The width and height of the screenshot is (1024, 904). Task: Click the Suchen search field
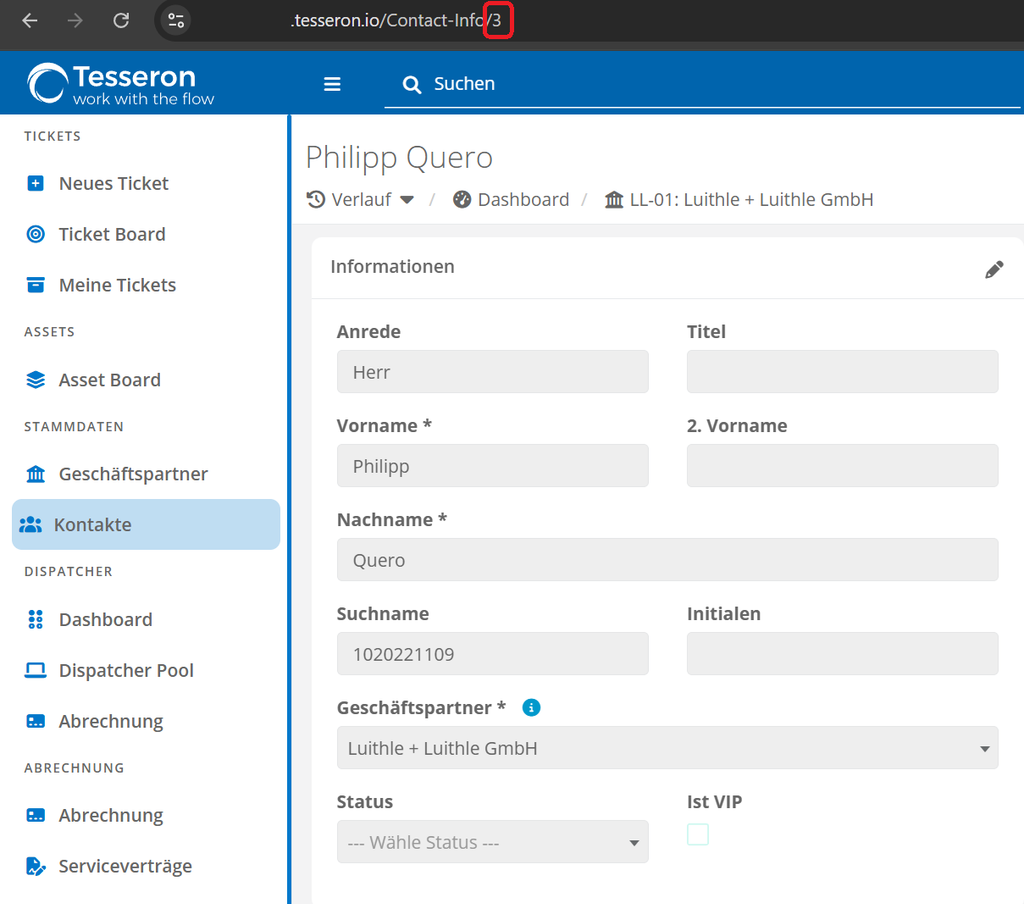pos(702,84)
